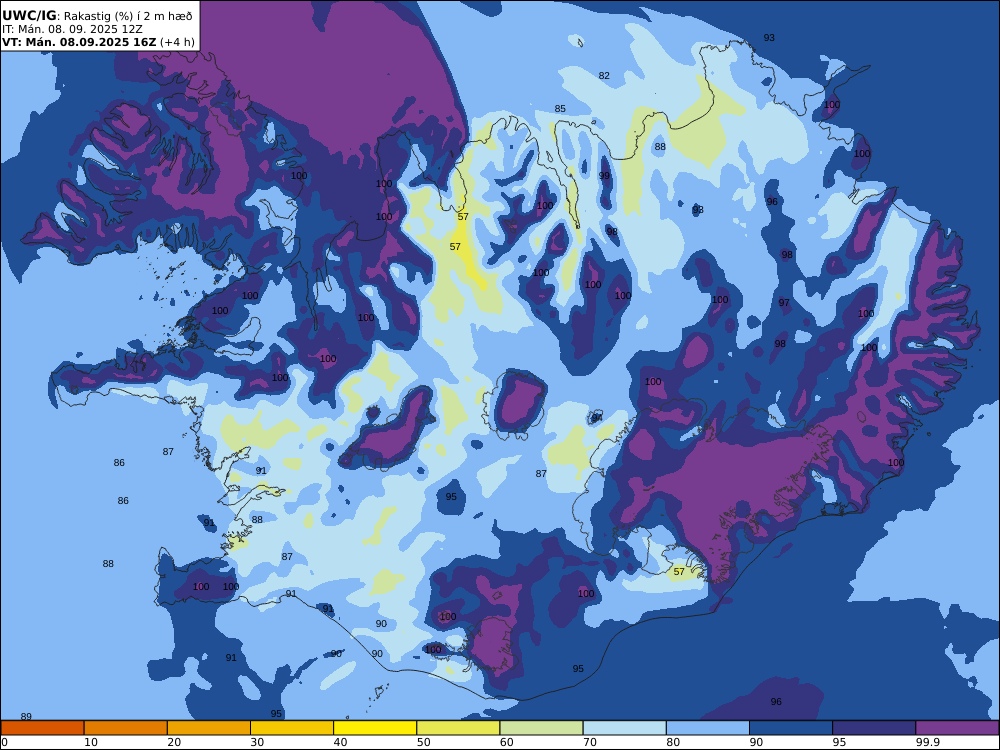Click the legend tick label 20
The width and height of the screenshot is (1000, 750).
point(174,742)
